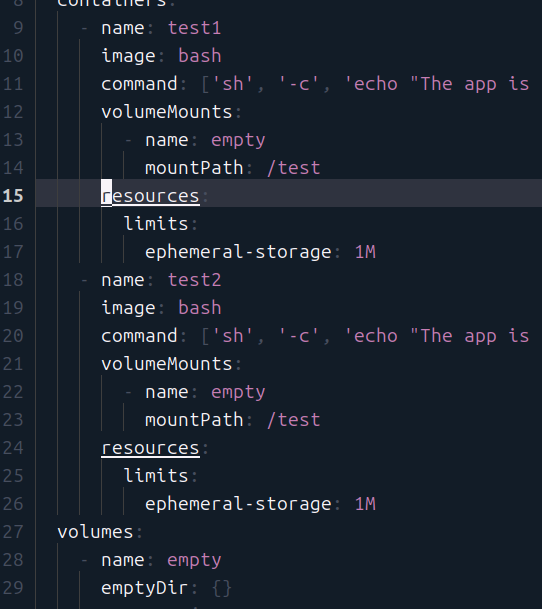Click ephemeral-storage on line 17
This screenshot has width=542, height=609.
[238, 252]
